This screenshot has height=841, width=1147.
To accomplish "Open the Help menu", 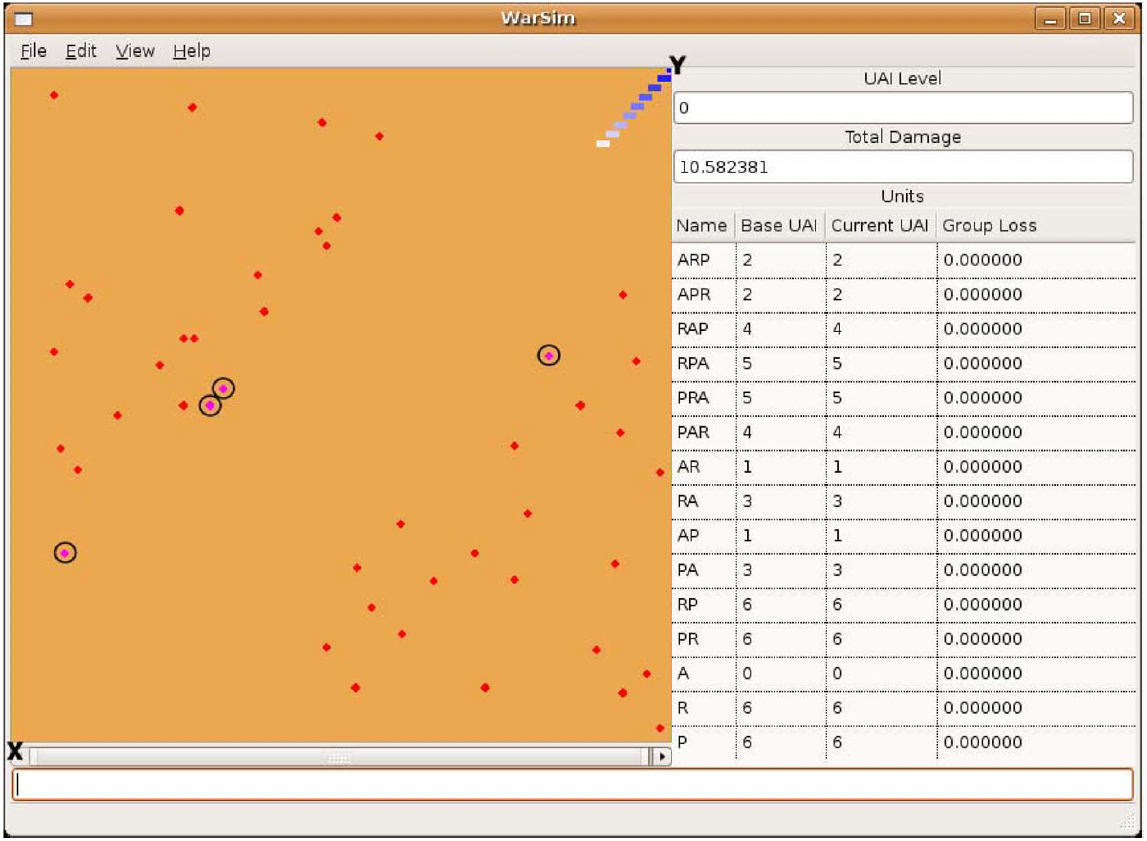I will point(191,51).
